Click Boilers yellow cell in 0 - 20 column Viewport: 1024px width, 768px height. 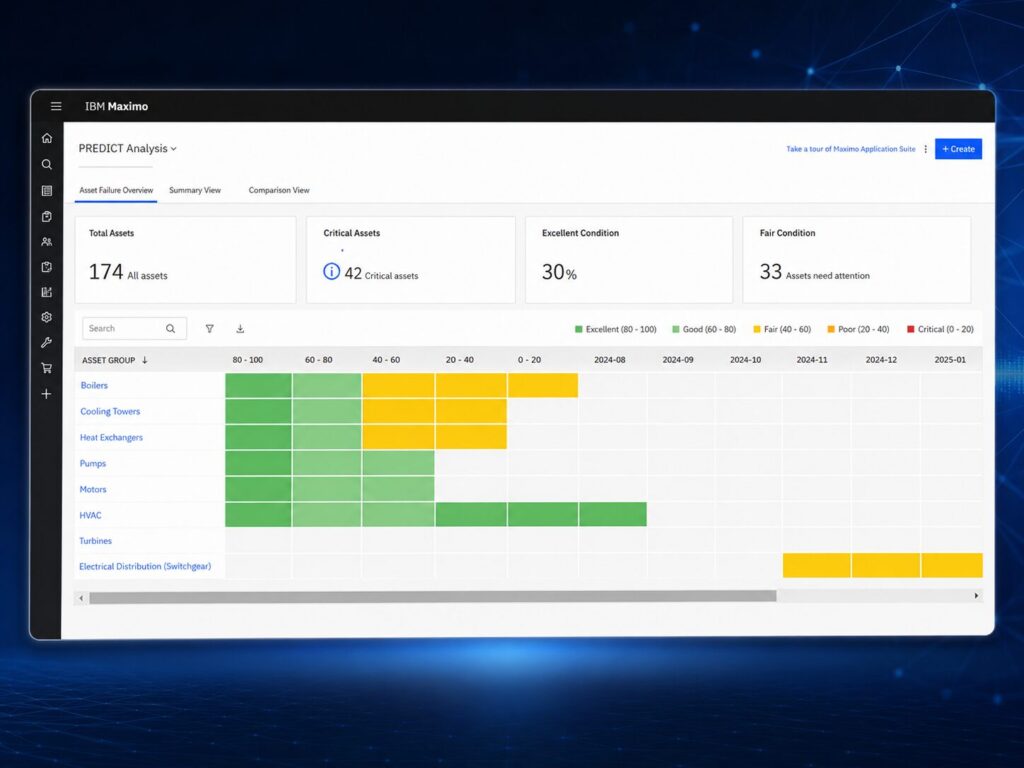click(543, 385)
